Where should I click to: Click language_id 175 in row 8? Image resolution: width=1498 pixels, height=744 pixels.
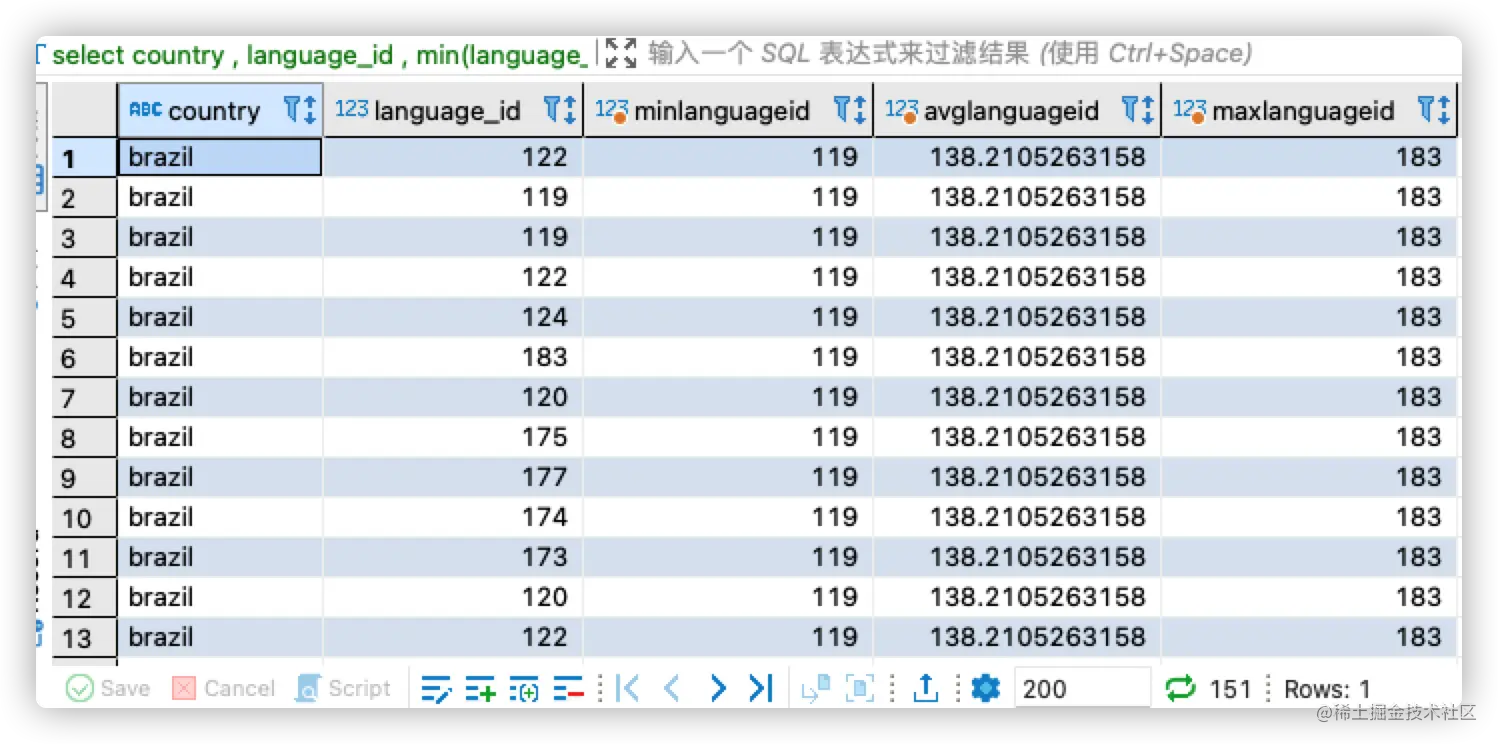(x=453, y=437)
